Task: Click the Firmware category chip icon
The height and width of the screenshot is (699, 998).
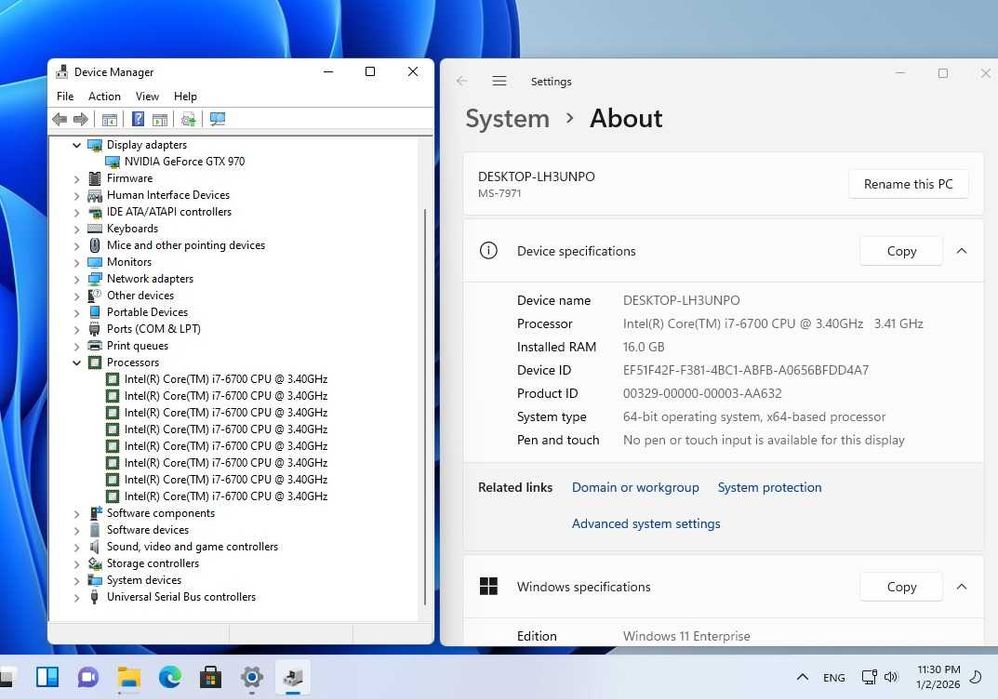Action: (x=95, y=178)
